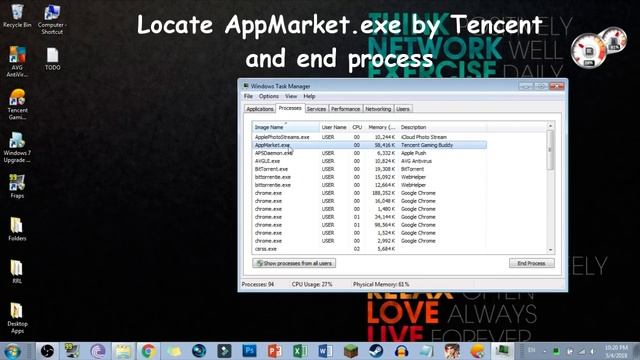Screen dimensions: 640x360
Task: Open Google Chrome from the taskbar
Action: click(148, 351)
